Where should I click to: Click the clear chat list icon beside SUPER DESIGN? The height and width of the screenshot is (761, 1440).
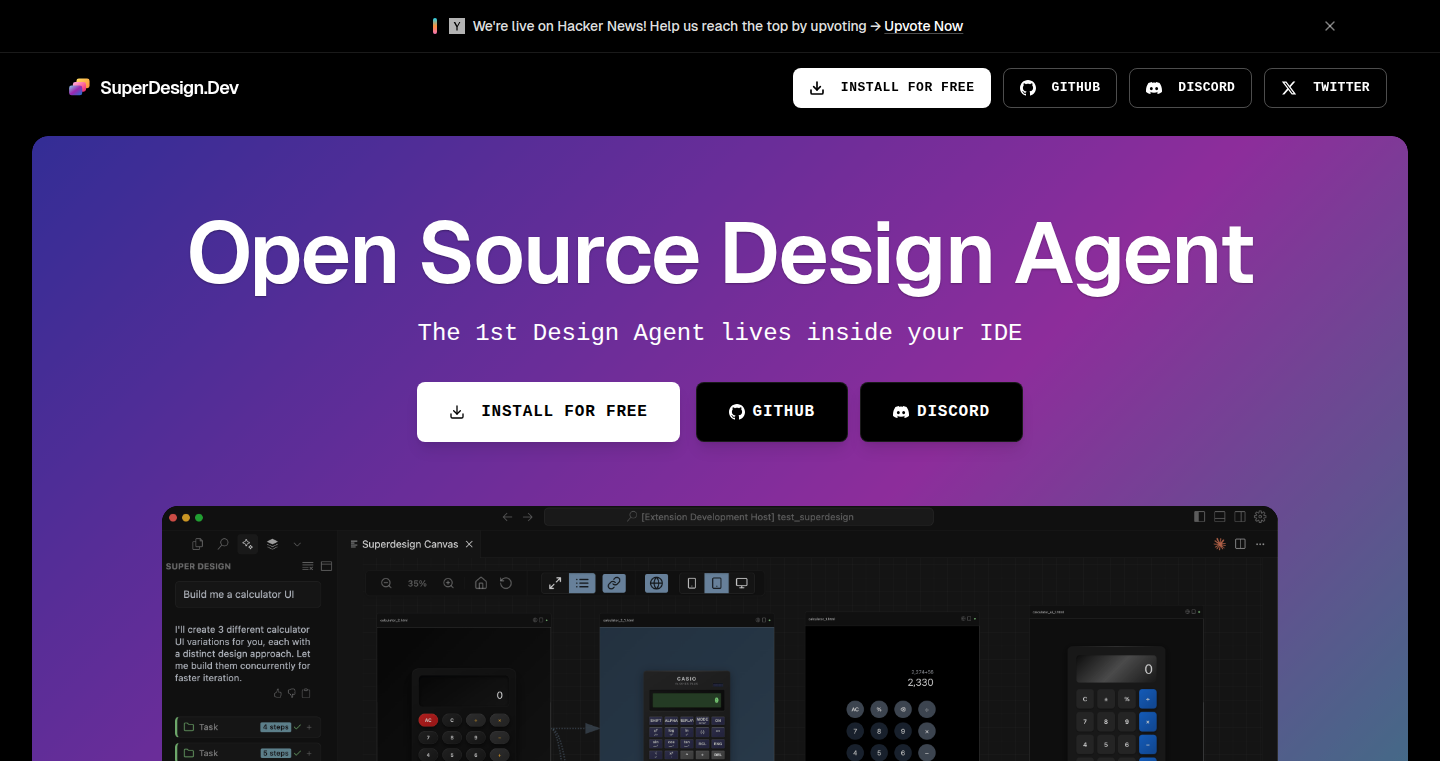click(x=308, y=566)
